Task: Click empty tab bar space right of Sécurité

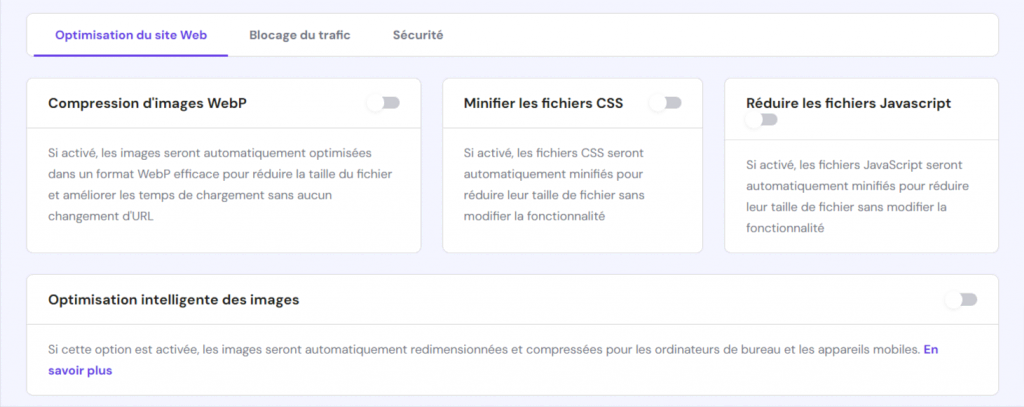Action: coord(720,35)
